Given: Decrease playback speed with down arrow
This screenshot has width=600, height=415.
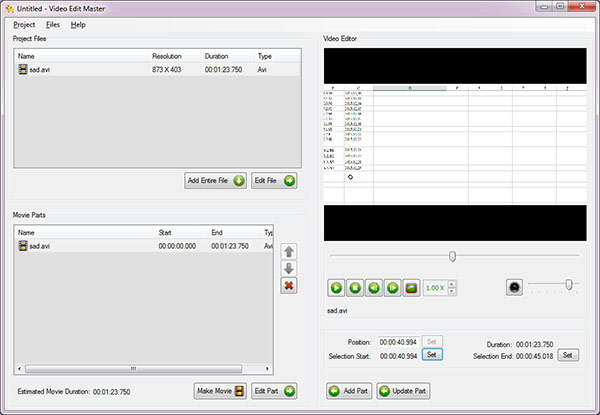Looking at the screenshot, I should point(452,291).
